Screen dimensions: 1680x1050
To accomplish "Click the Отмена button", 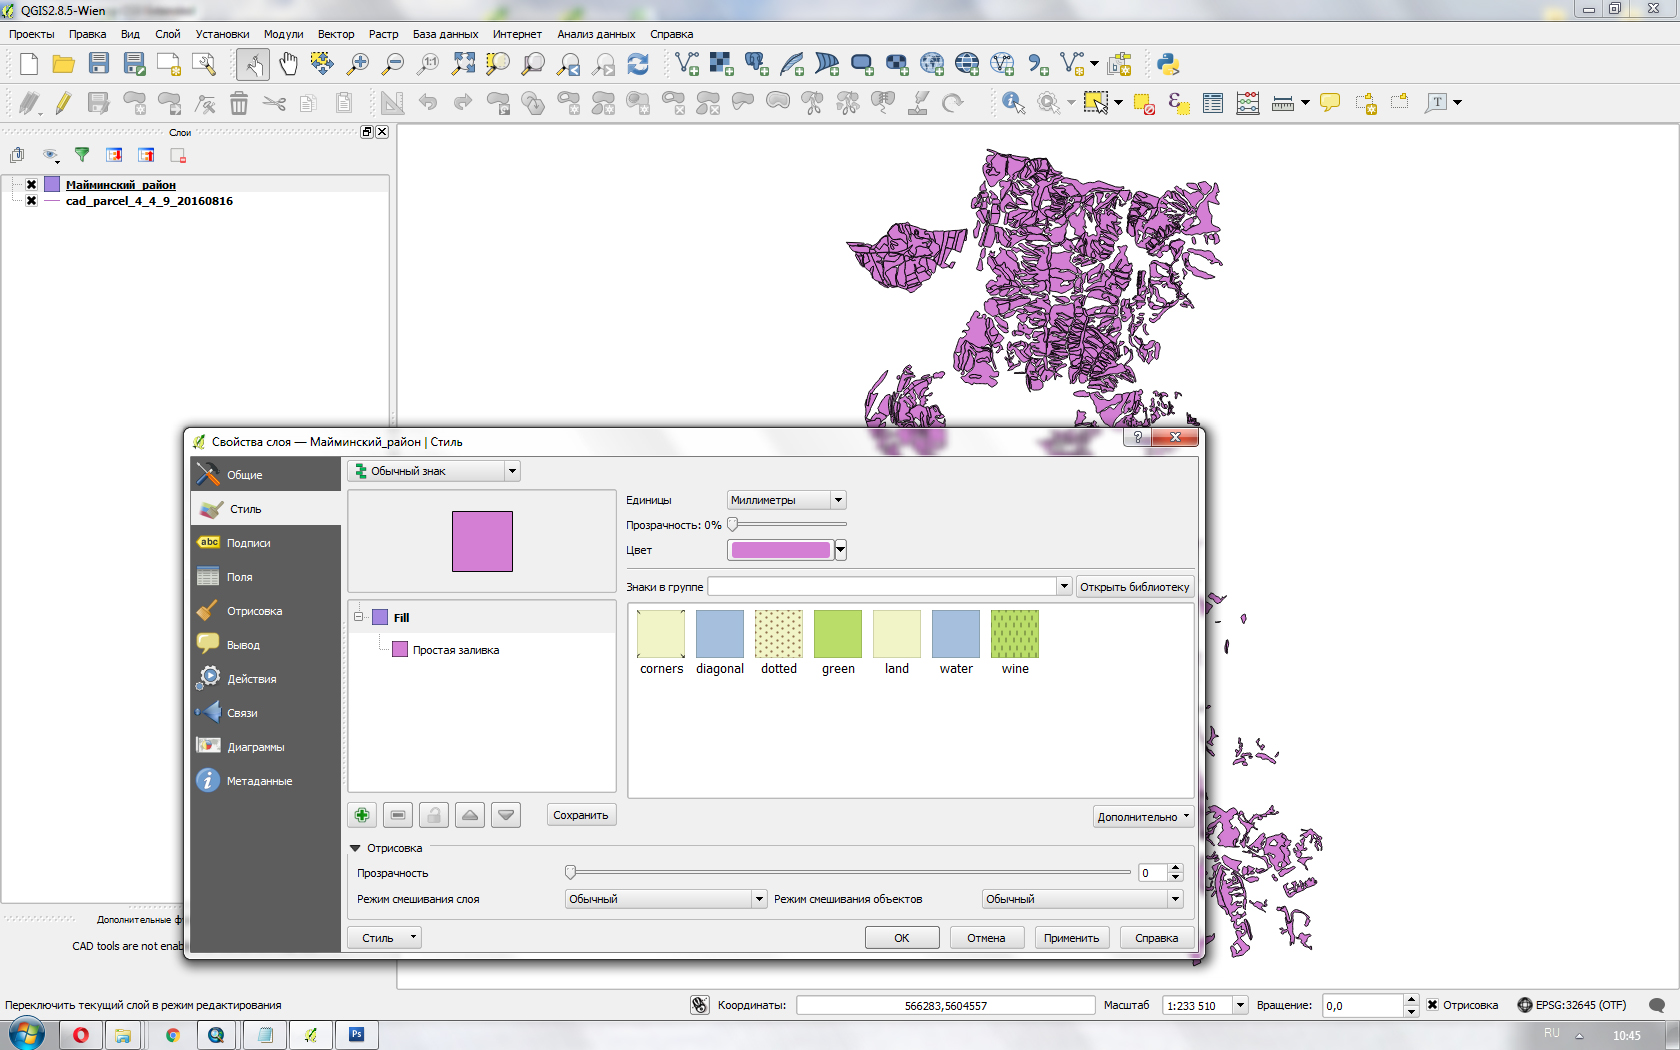I will 986,938.
